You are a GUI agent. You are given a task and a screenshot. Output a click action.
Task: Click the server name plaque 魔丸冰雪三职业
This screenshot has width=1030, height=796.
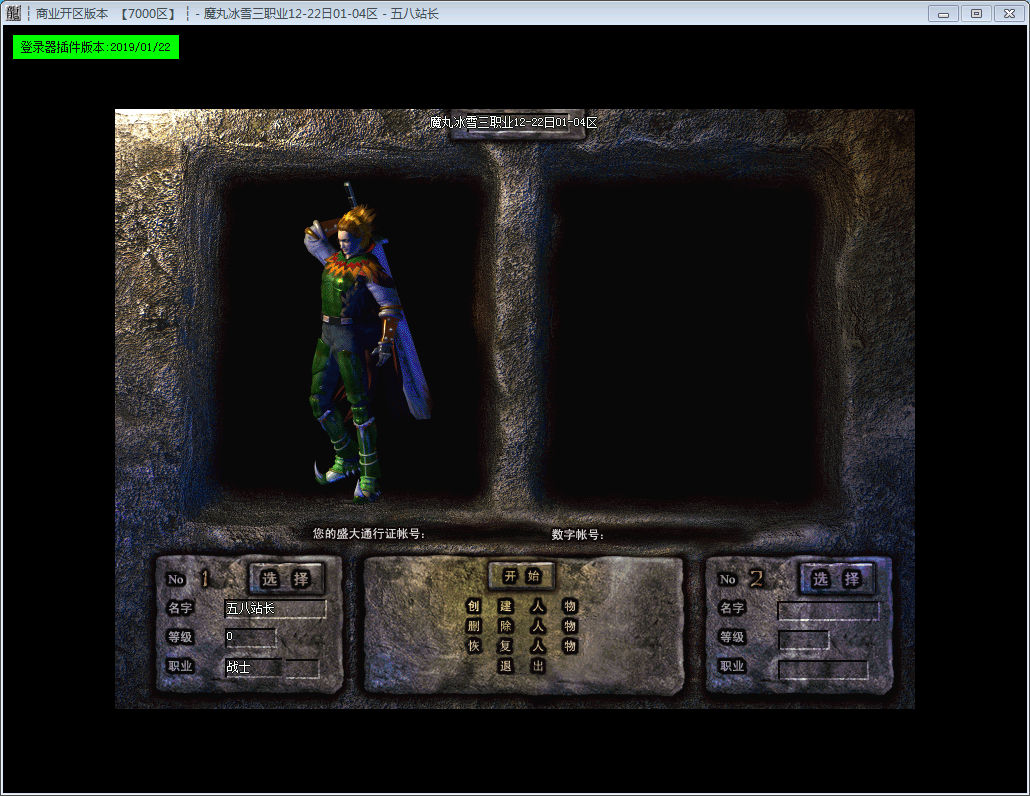[516, 123]
